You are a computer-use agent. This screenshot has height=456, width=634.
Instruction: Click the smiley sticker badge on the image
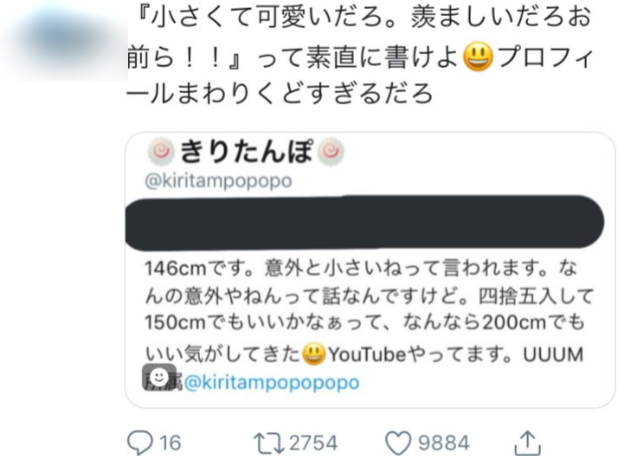(x=159, y=378)
